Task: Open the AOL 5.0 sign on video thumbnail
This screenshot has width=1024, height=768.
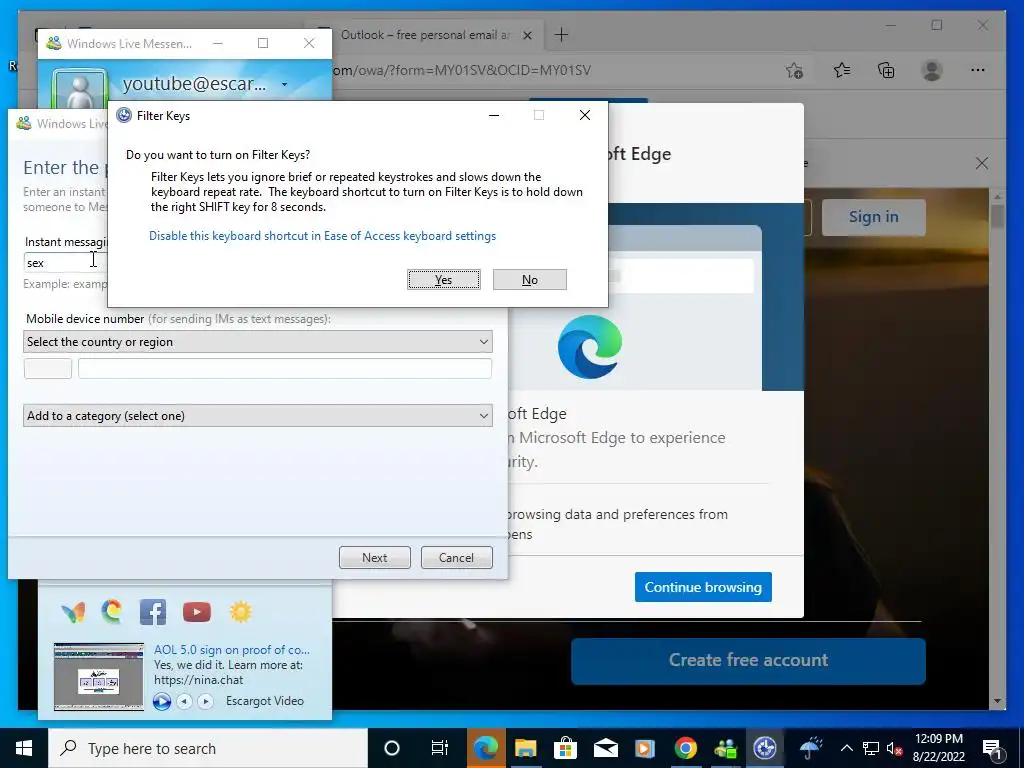Action: click(99, 677)
